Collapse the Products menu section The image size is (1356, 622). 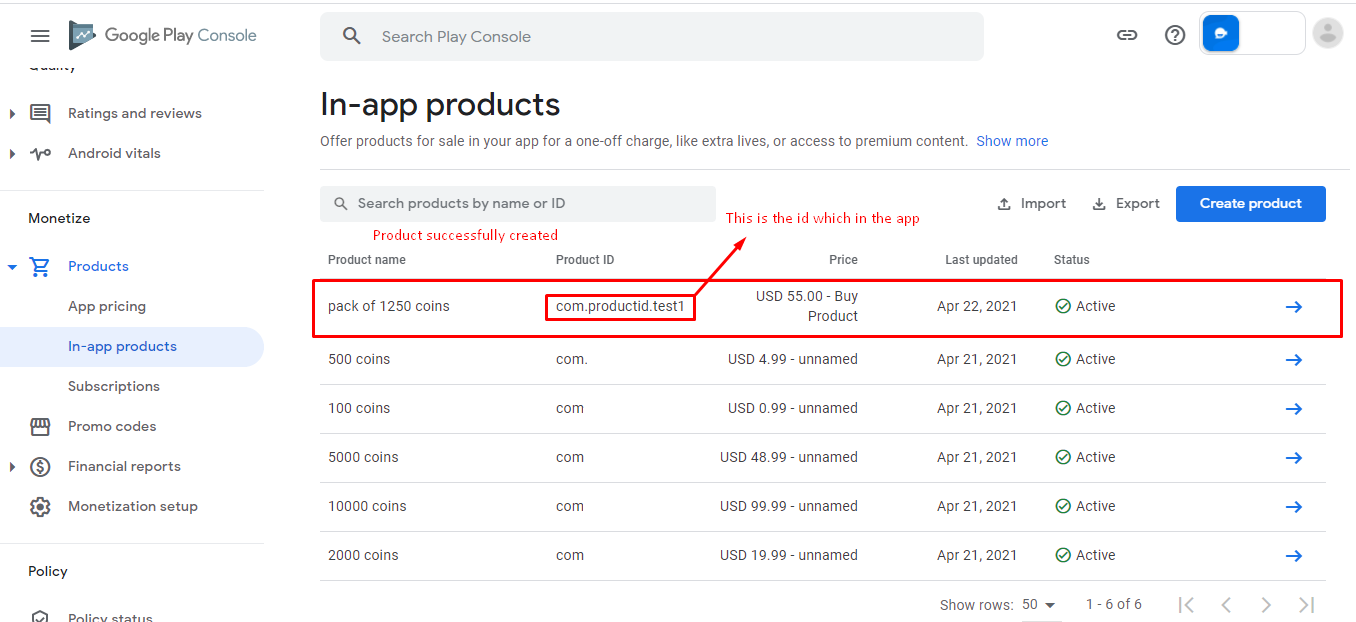(x=12, y=267)
